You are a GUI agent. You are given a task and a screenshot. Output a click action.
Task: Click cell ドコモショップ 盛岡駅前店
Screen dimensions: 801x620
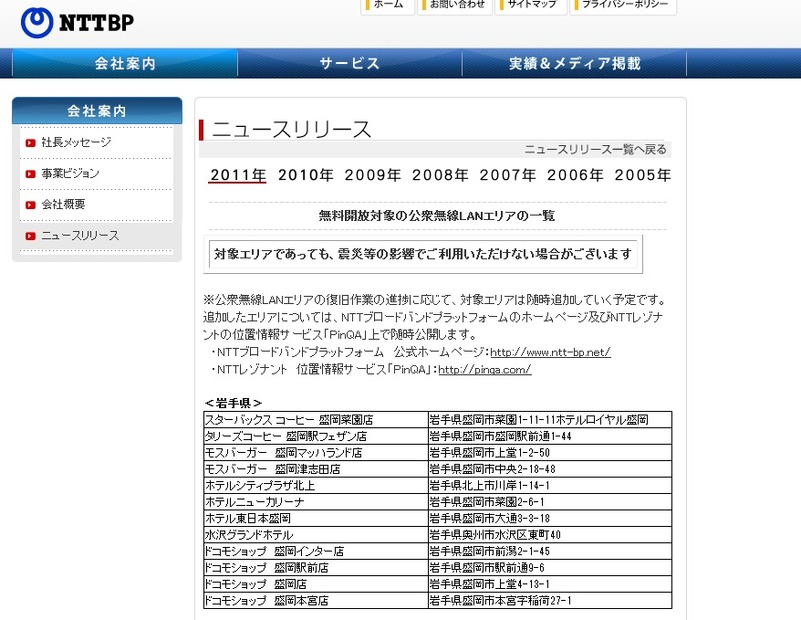316,567
